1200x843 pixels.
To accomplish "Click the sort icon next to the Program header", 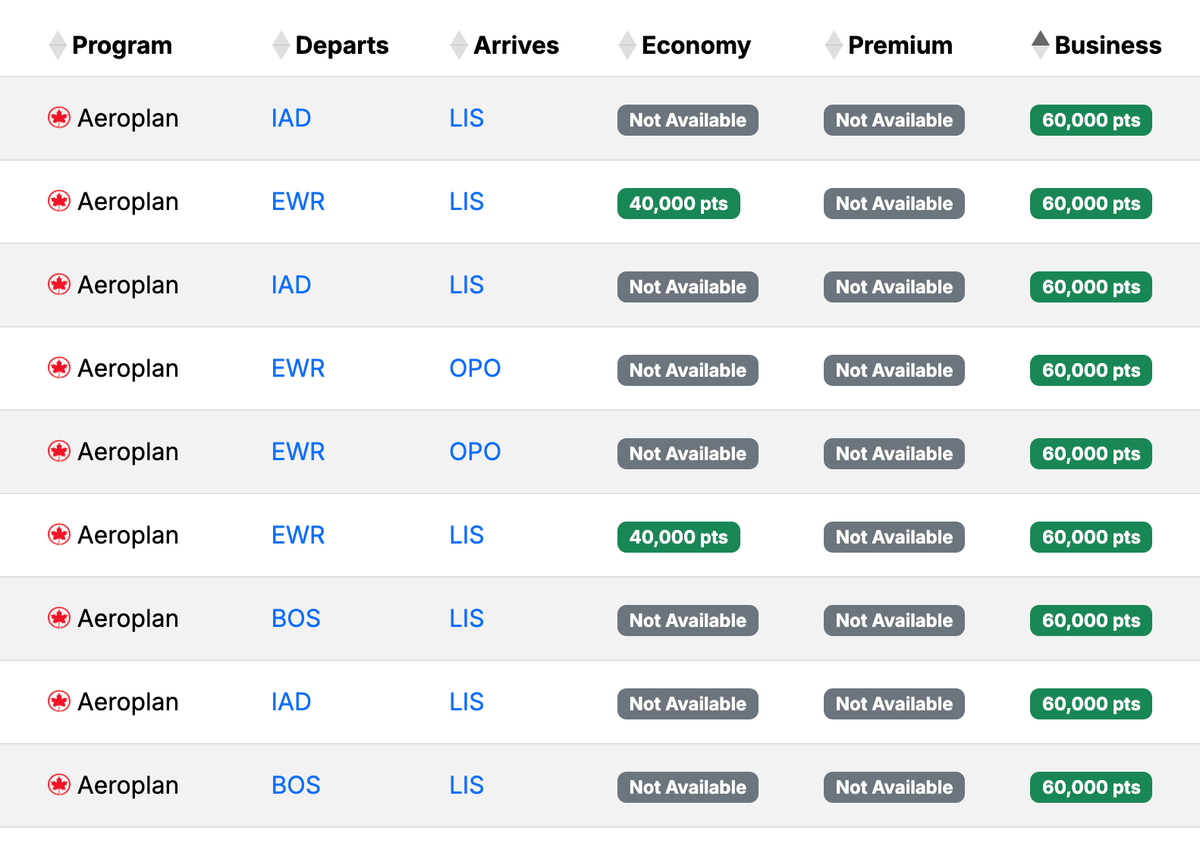I will pos(58,44).
